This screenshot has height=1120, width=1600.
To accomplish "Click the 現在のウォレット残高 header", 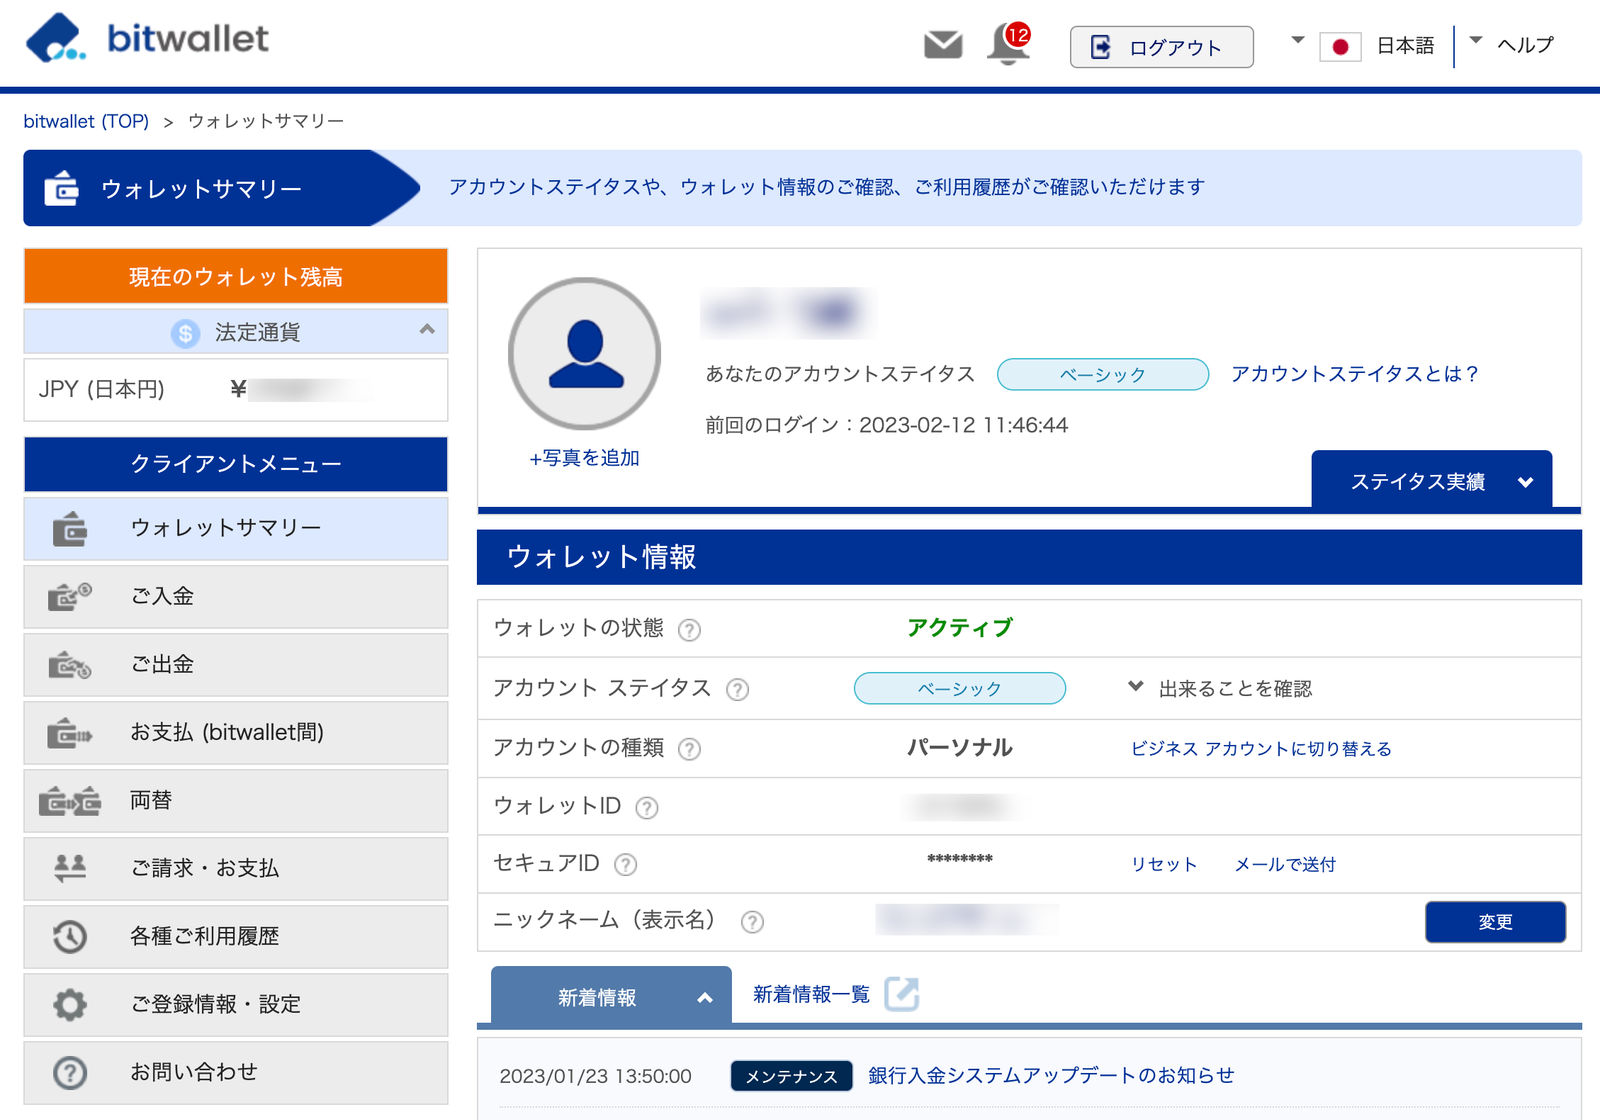I will point(236,276).
